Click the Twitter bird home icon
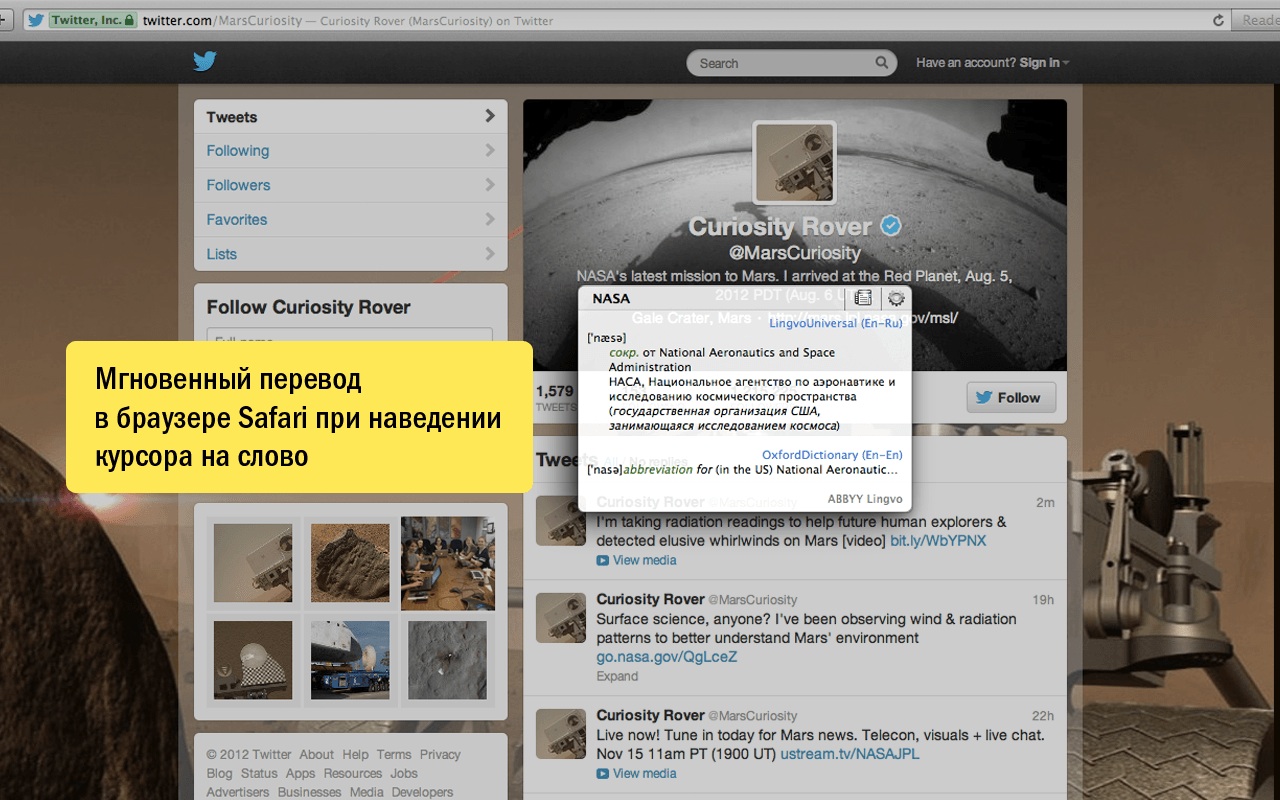This screenshot has width=1280, height=800. [x=205, y=62]
